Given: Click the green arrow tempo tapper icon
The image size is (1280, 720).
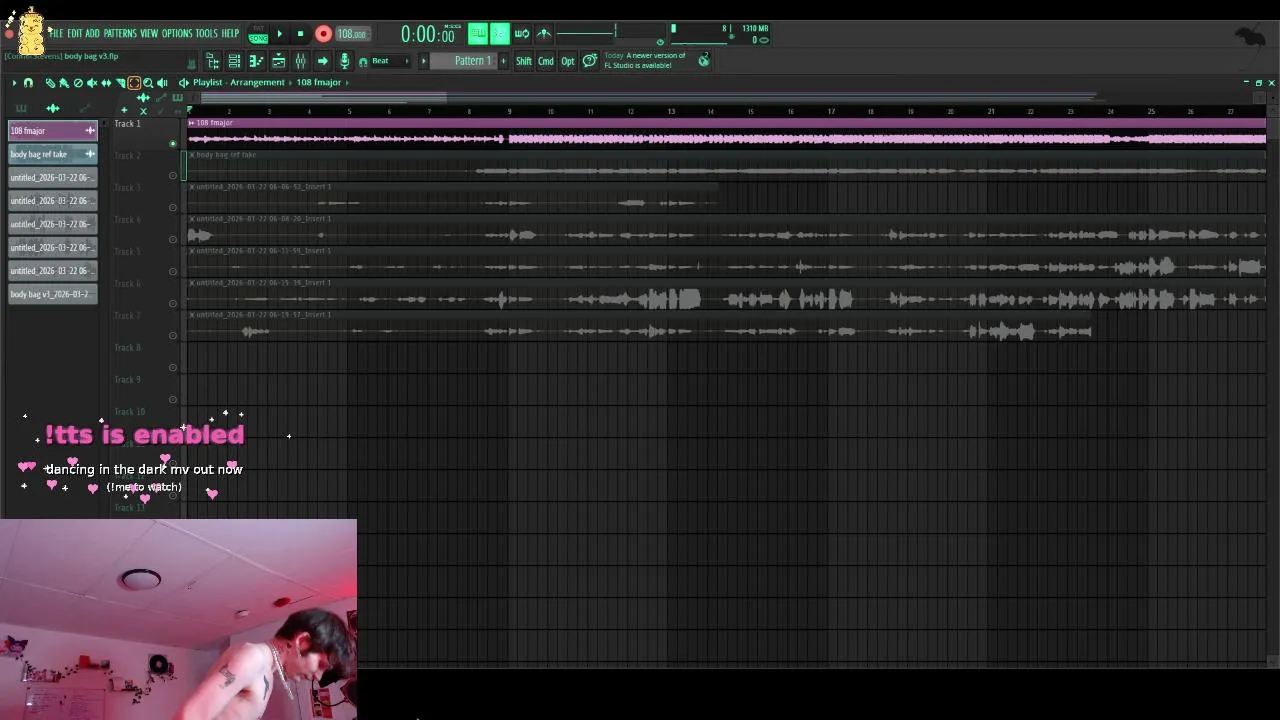Looking at the screenshot, I should point(322,61).
